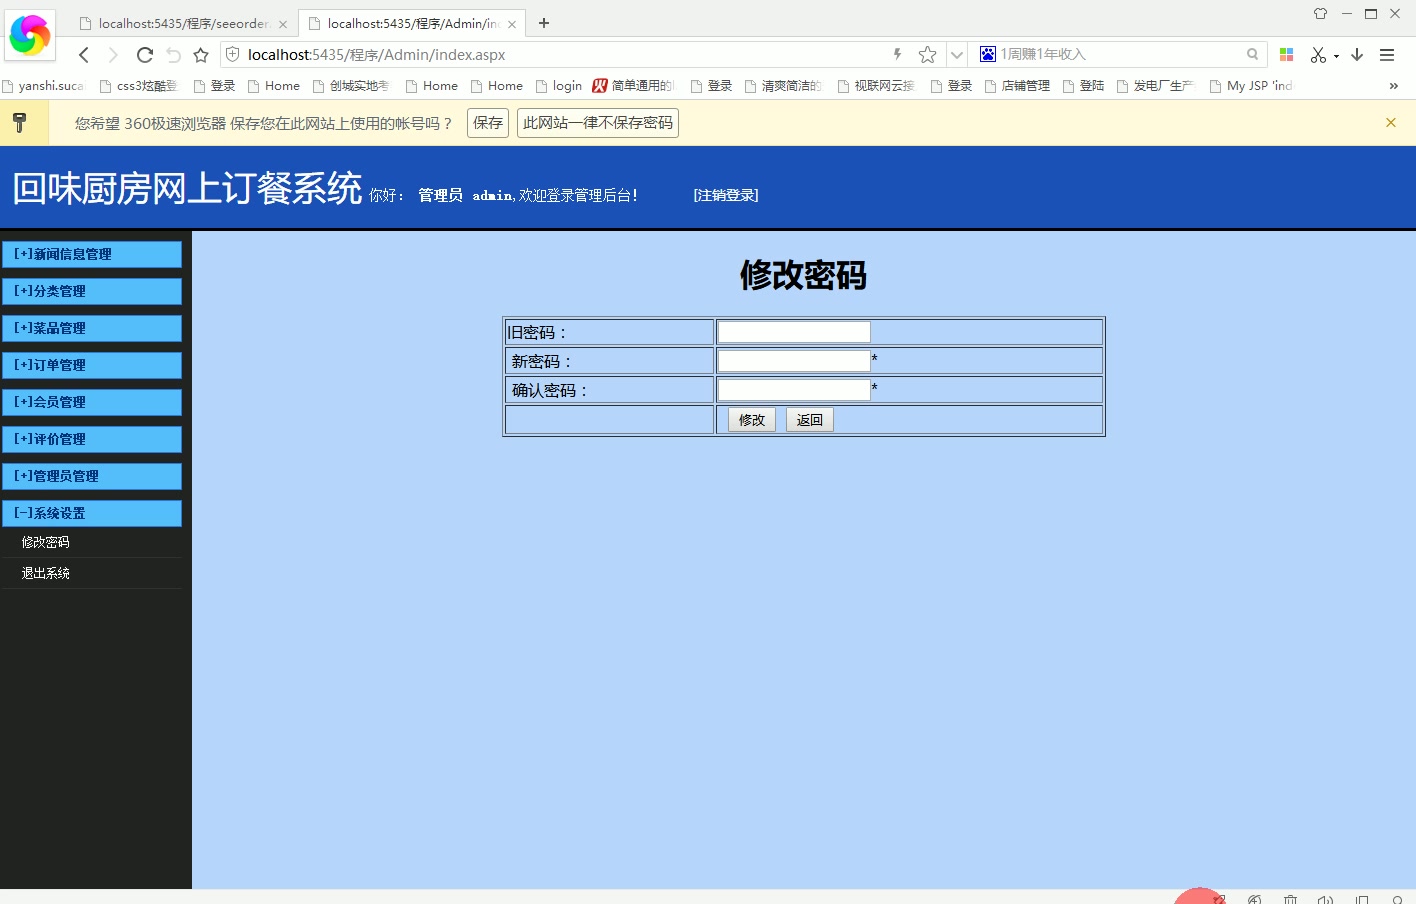Click 此网站一律不保存密码 button
1416x904 pixels.
tap(598, 123)
